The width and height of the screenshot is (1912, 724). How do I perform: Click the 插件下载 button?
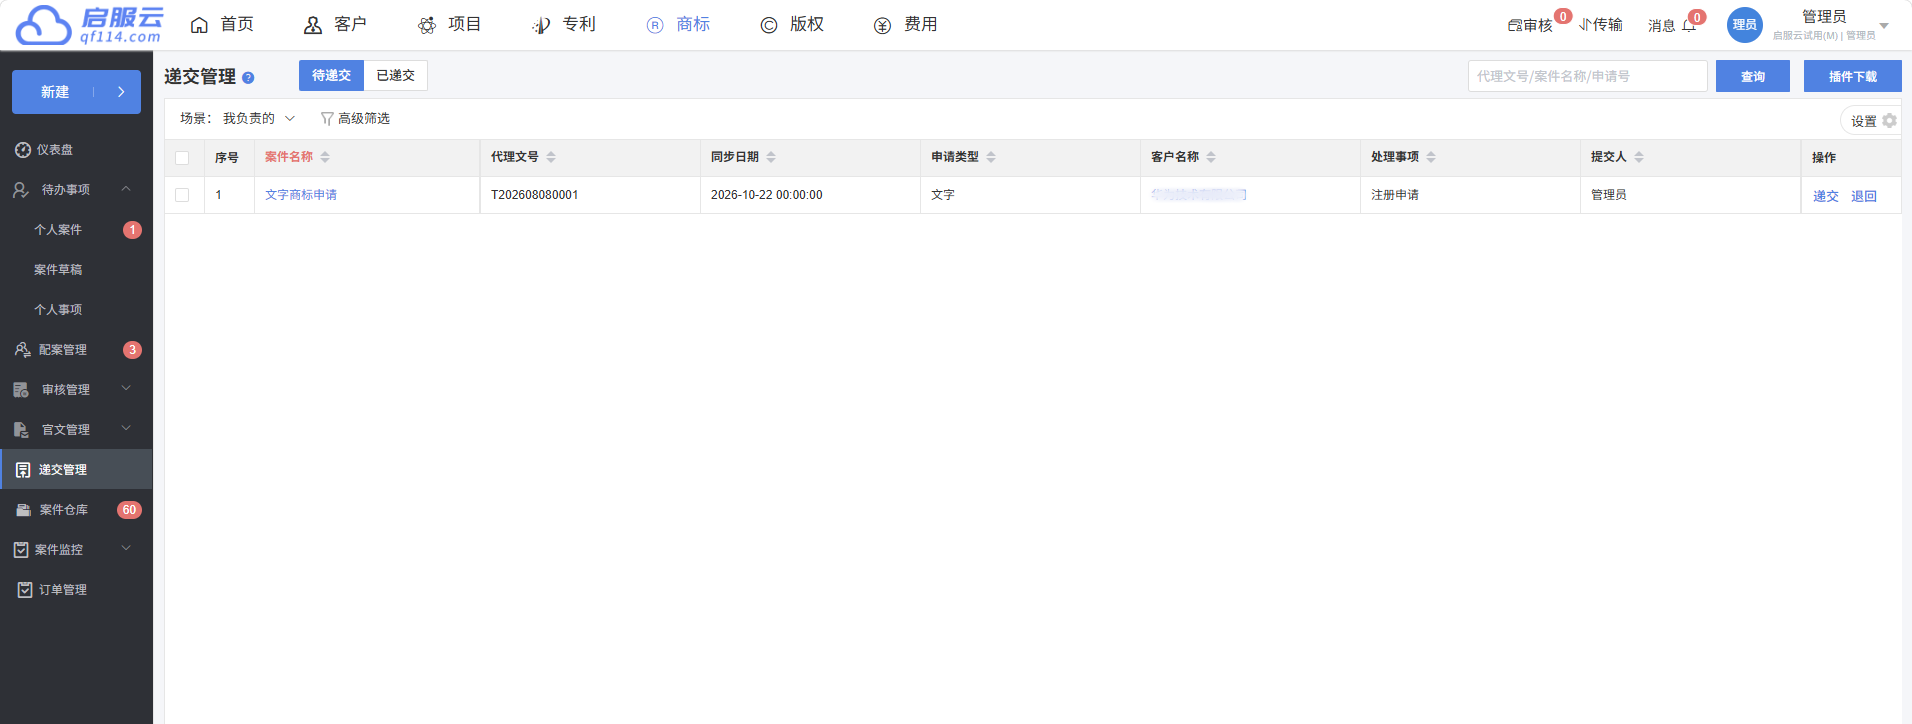coord(1853,76)
